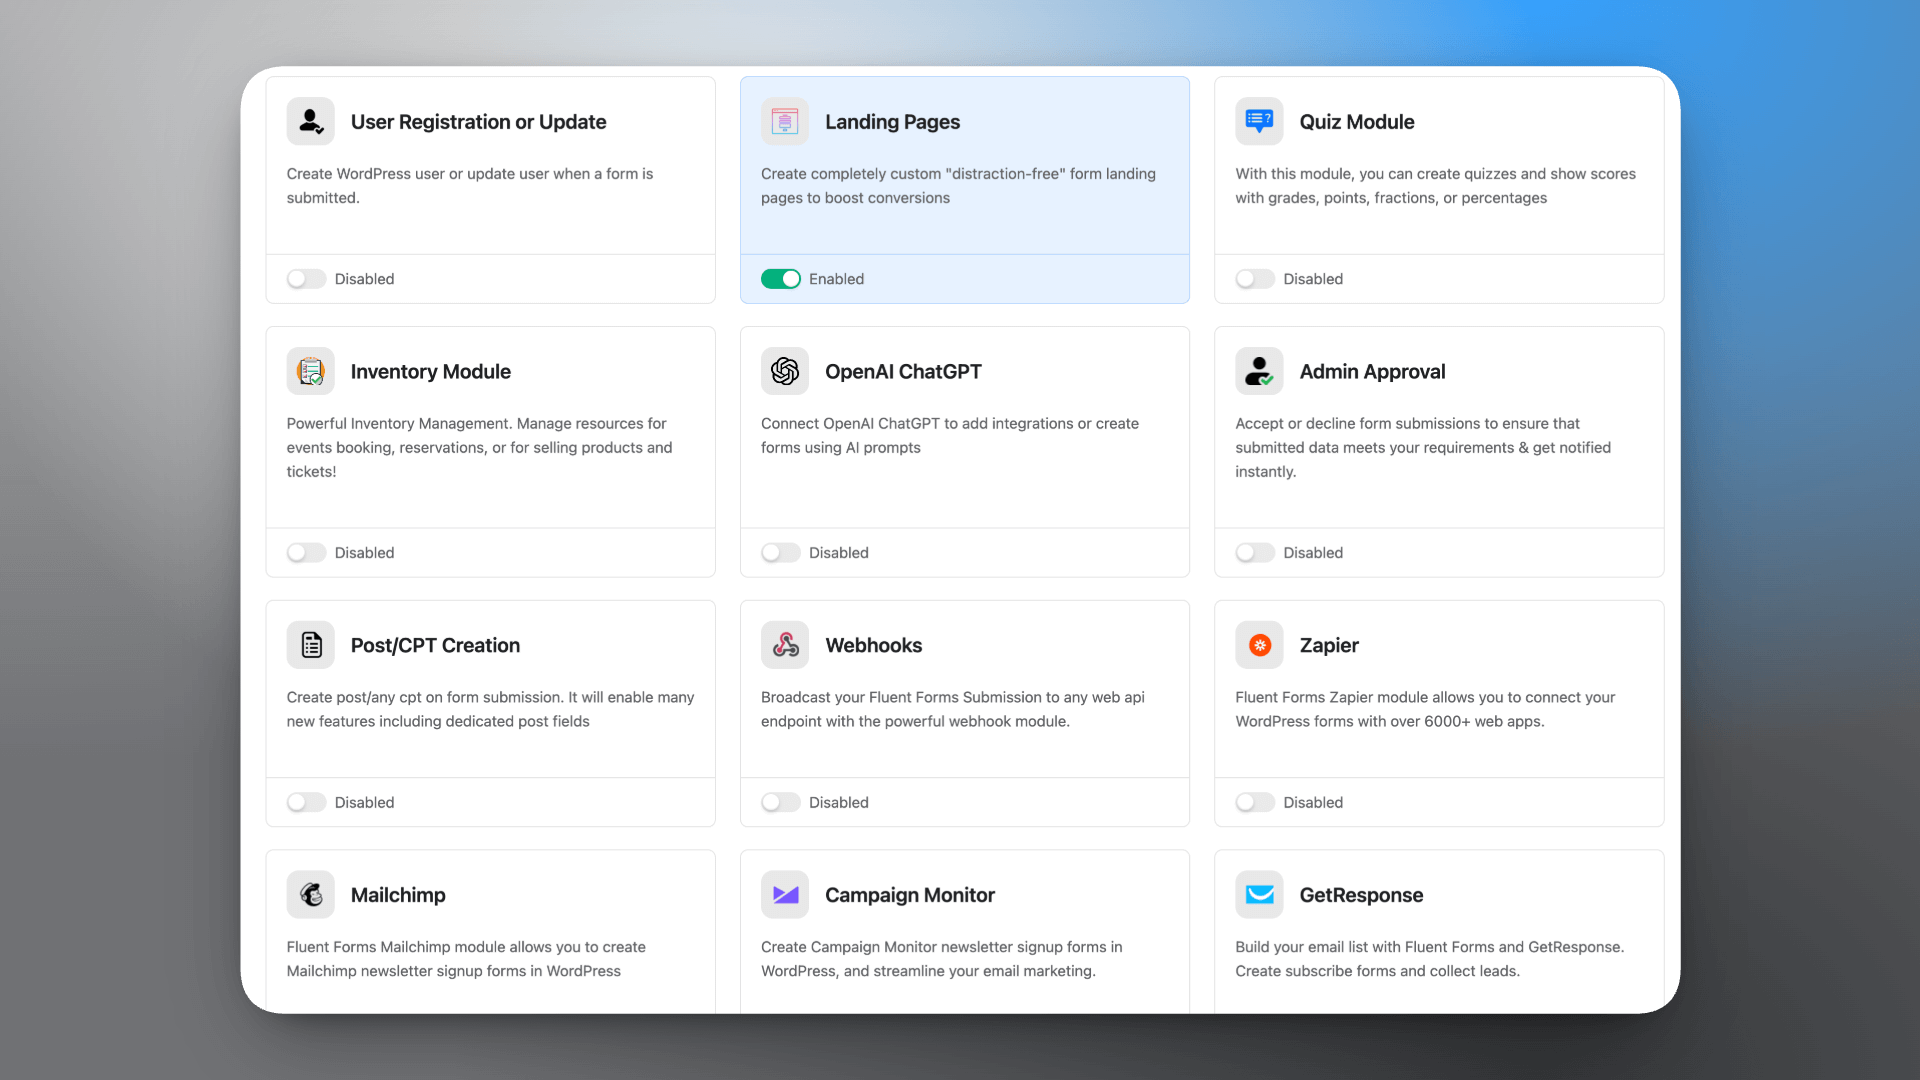Click the Quiz Module icon
Image resolution: width=1920 pixels, height=1080 pixels.
pyautogui.click(x=1259, y=122)
